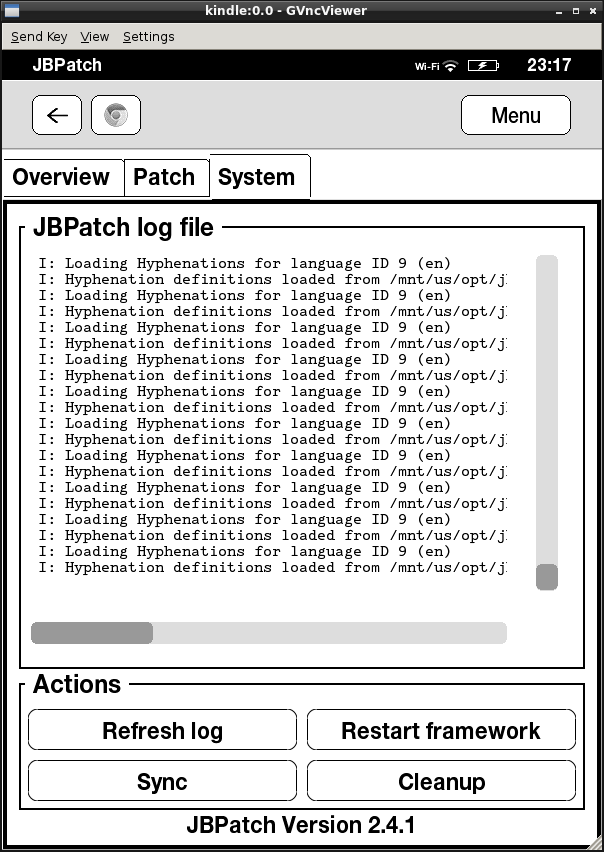Open the View menu
This screenshot has width=604, height=852.
pyautogui.click(x=95, y=37)
